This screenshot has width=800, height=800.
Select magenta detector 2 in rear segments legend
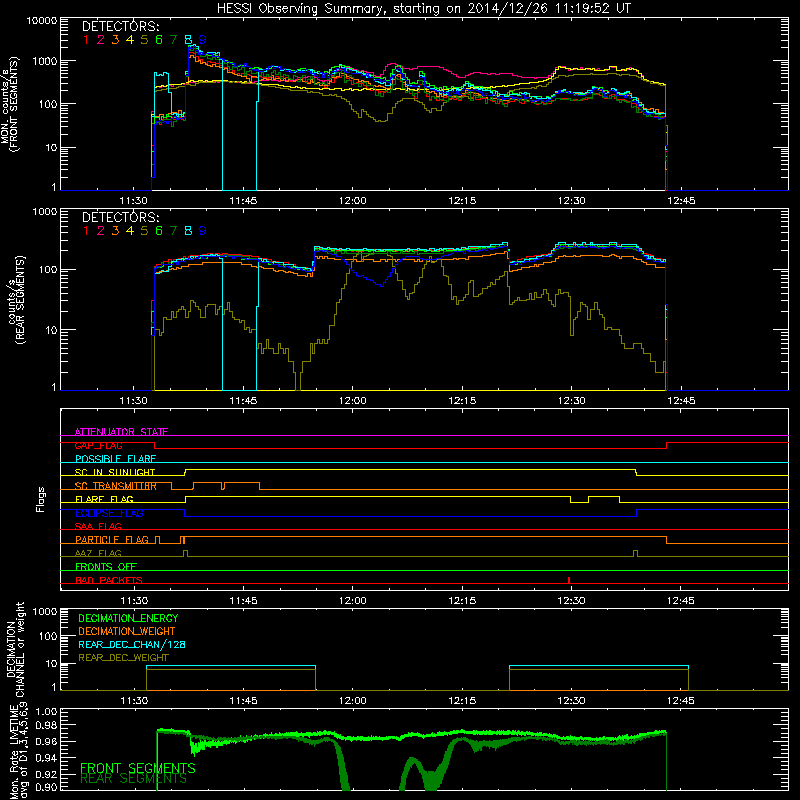click(101, 231)
